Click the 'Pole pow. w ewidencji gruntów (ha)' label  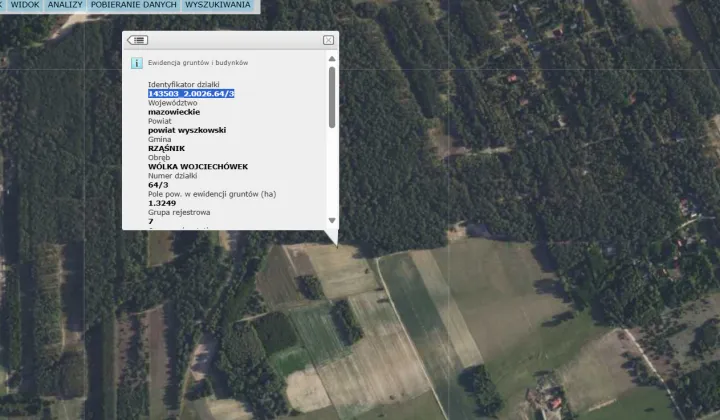[212, 194]
